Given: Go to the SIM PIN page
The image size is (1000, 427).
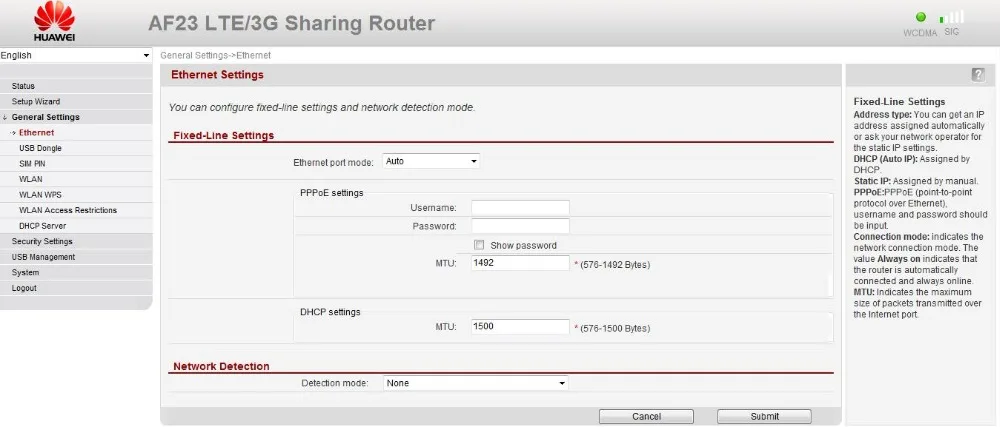Looking at the screenshot, I should click(x=32, y=164).
